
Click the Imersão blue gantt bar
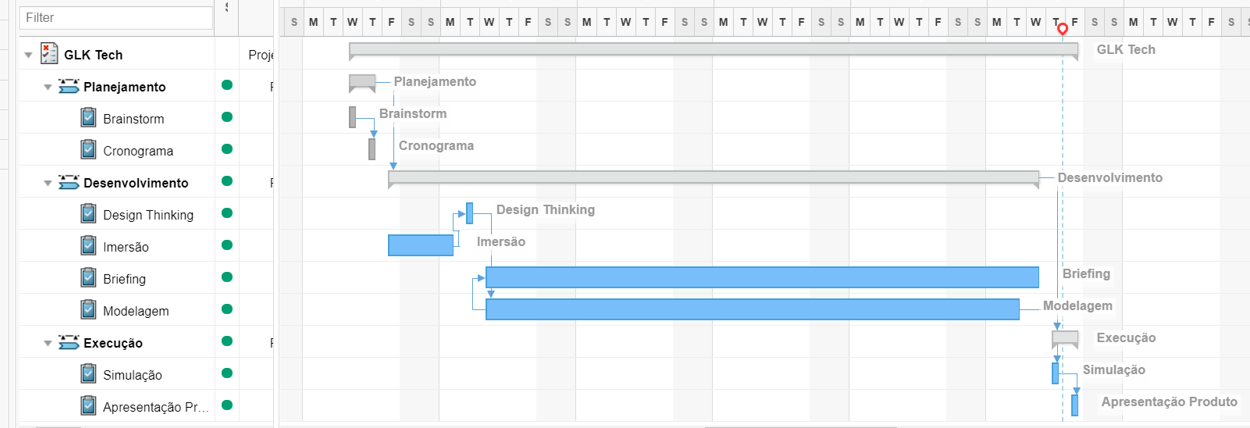pos(420,245)
